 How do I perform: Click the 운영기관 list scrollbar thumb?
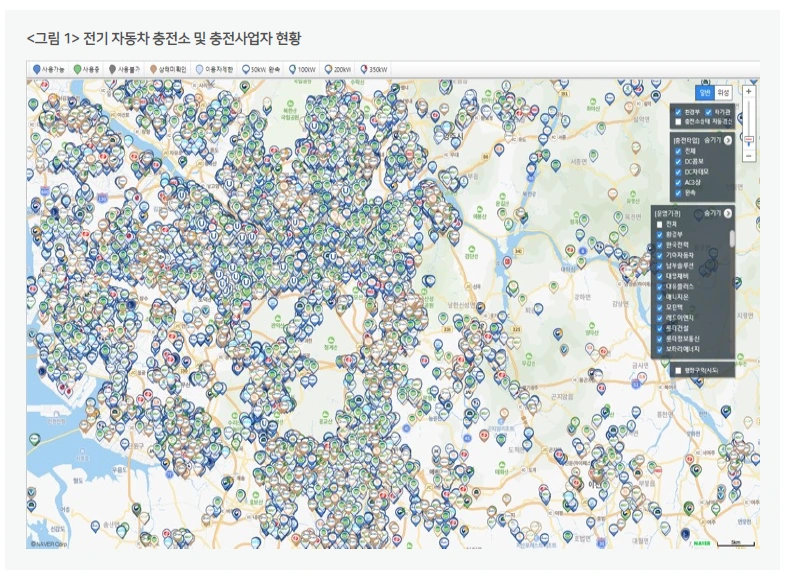(732, 238)
